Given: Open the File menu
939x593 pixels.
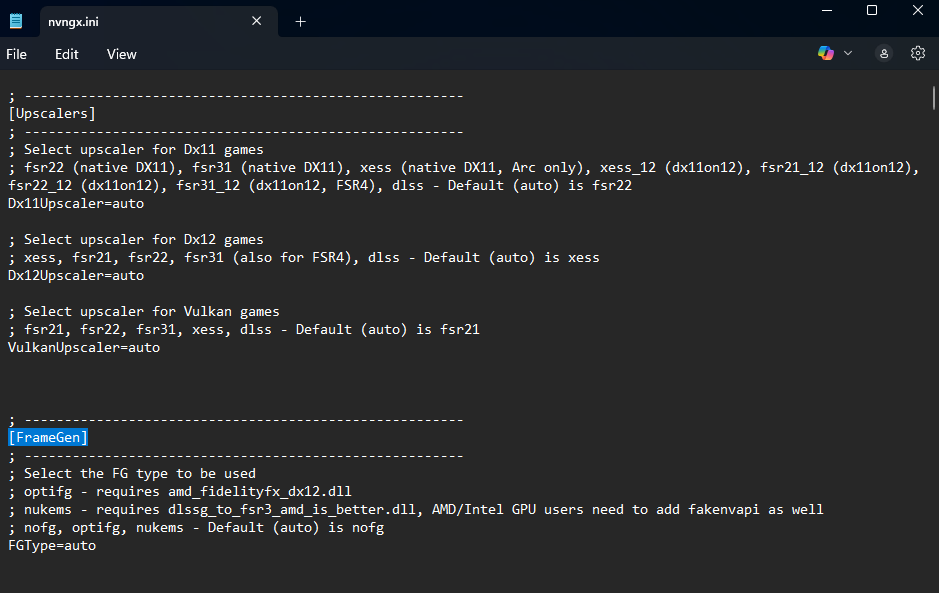Looking at the screenshot, I should point(16,55).
